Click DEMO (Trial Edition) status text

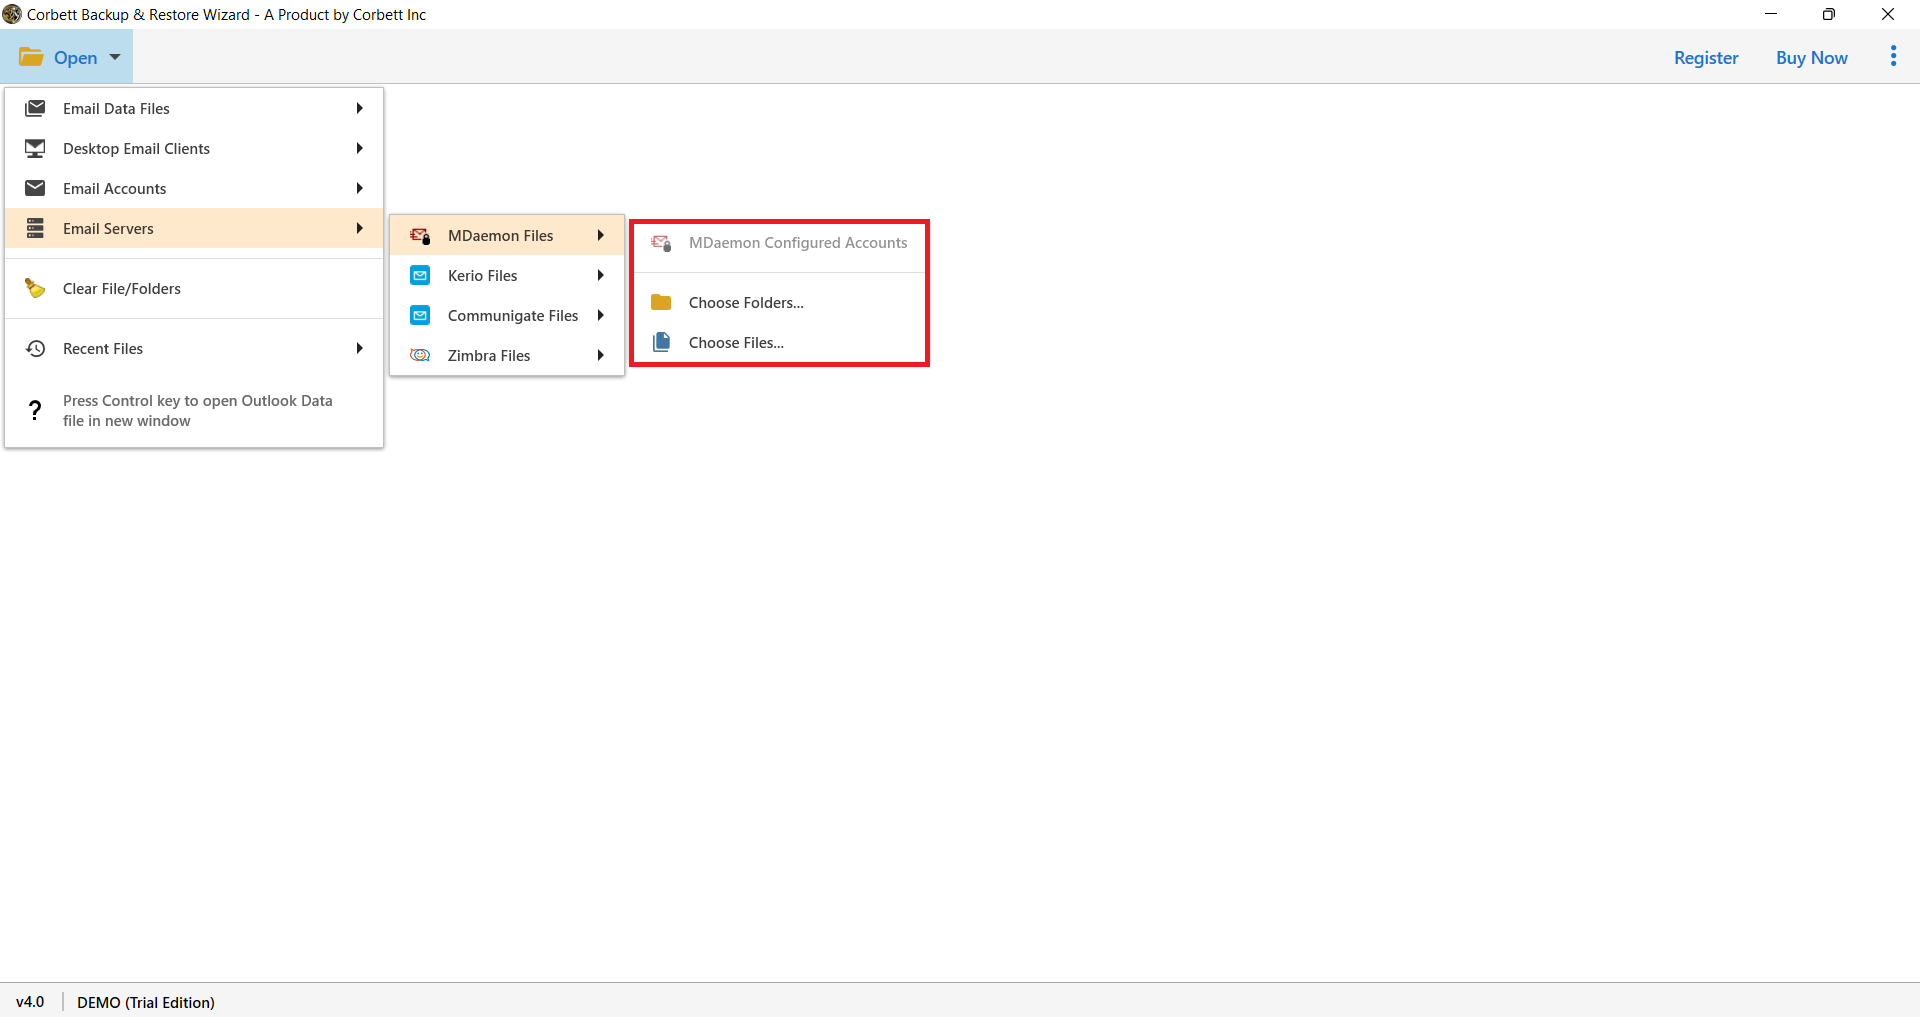146,1002
